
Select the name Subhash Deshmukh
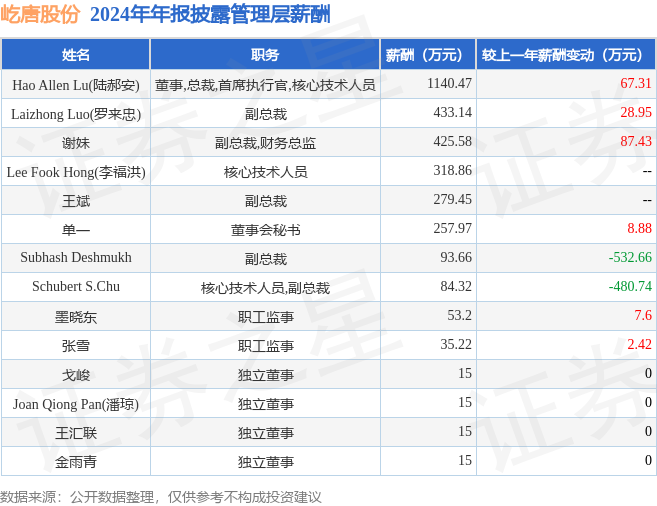(76, 257)
